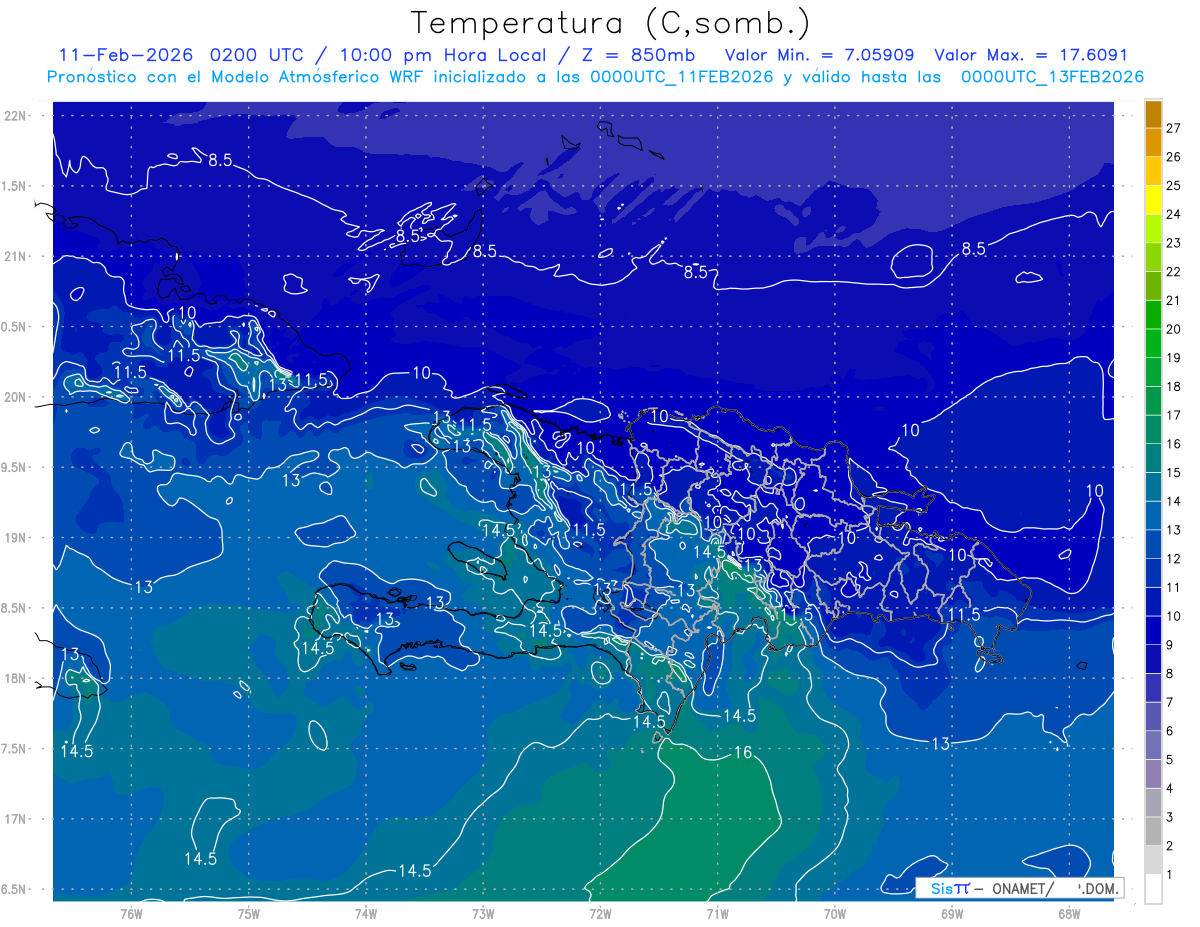The width and height of the screenshot is (1200, 927).
Task: Click color scale label "12"
Action: point(1174,559)
